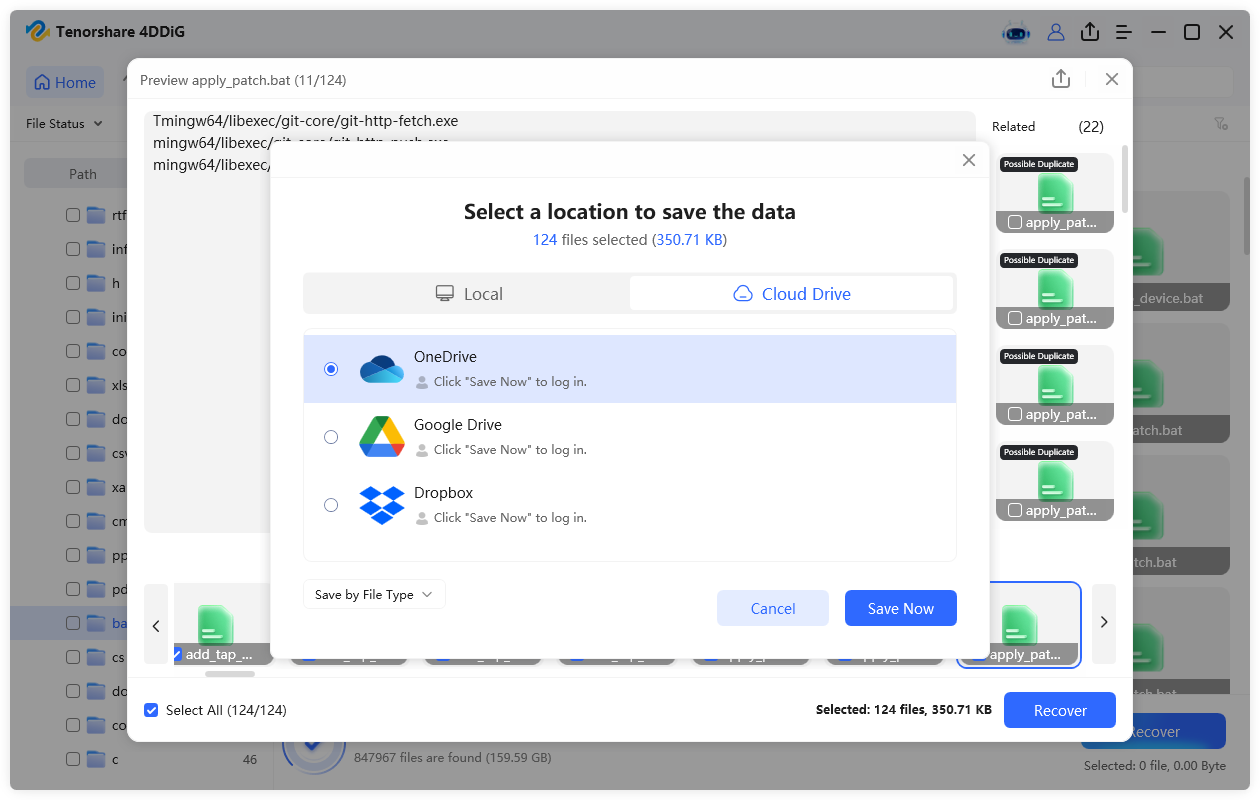1260x800 pixels.
Task: Check the second related apply_pat duplicate checkbox
Action: coord(1015,319)
